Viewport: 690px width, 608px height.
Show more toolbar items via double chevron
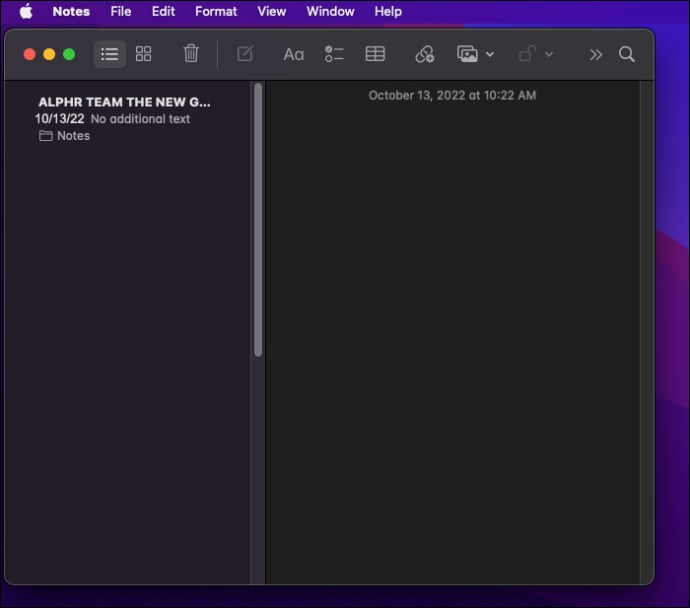pos(595,55)
